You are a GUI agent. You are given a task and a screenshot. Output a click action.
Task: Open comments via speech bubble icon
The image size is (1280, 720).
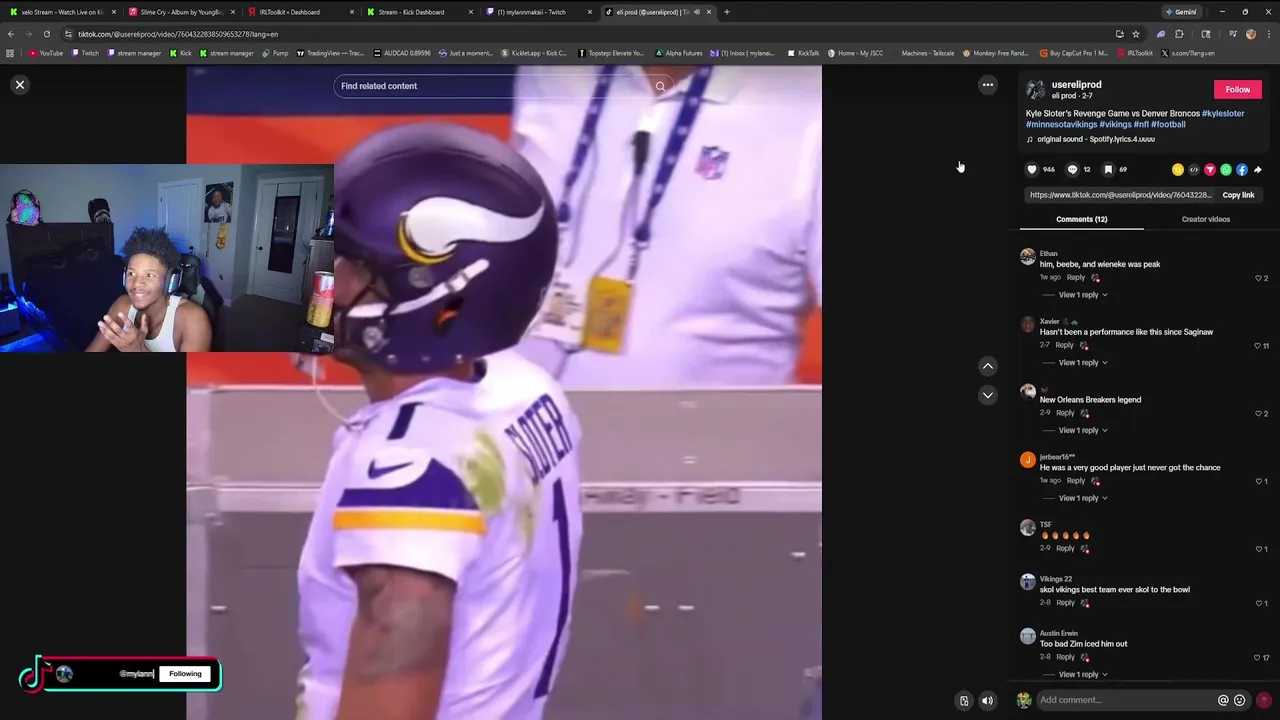(1072, 170)
